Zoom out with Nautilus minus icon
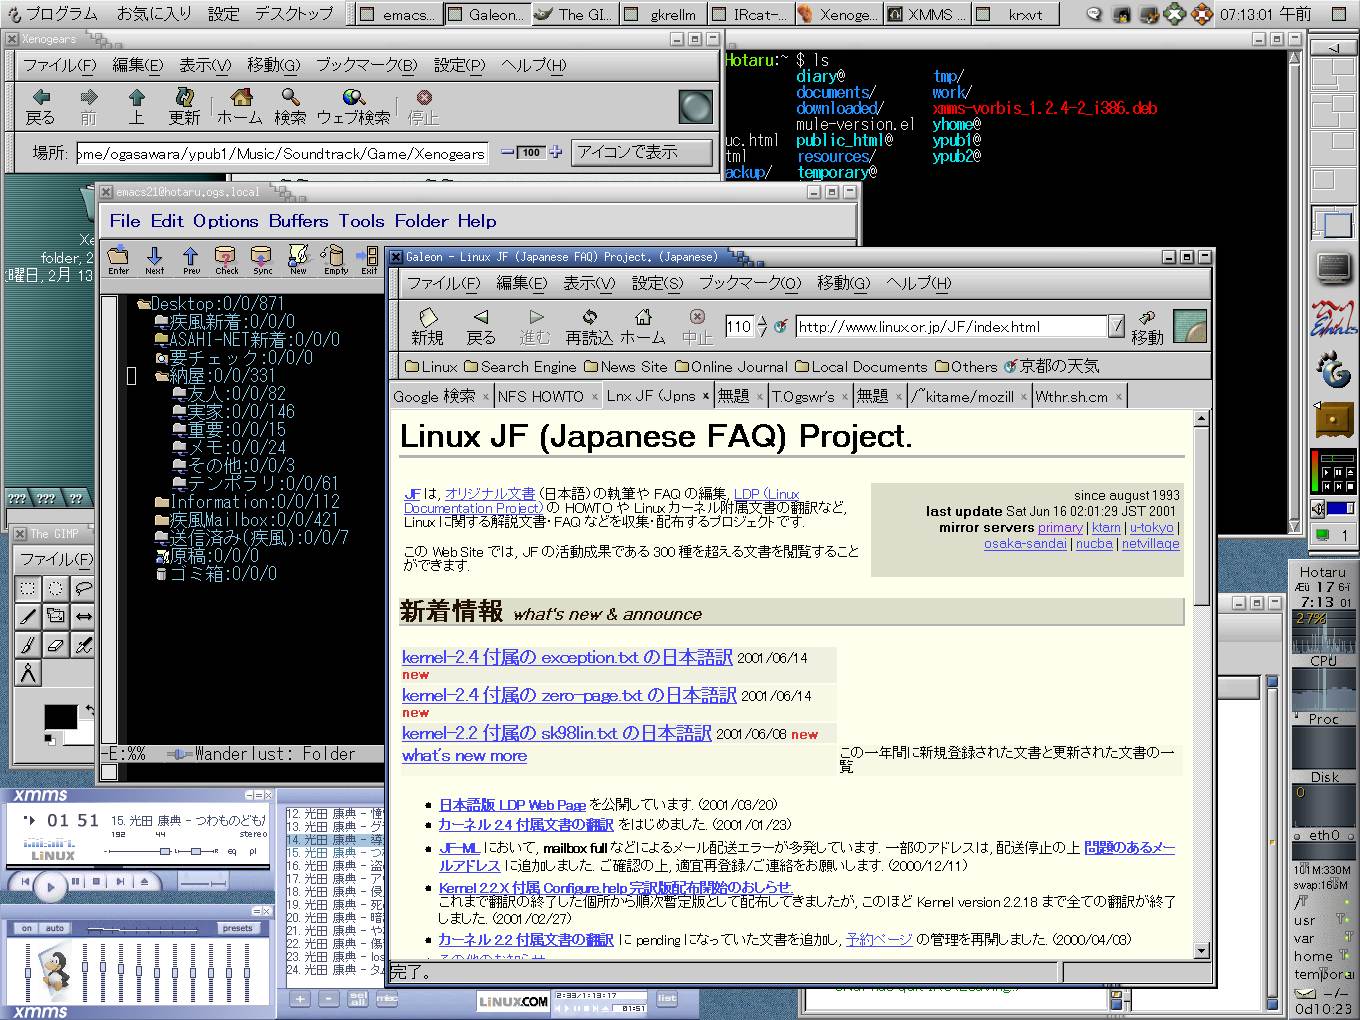 pyautogui.click(x=508, y=152)
